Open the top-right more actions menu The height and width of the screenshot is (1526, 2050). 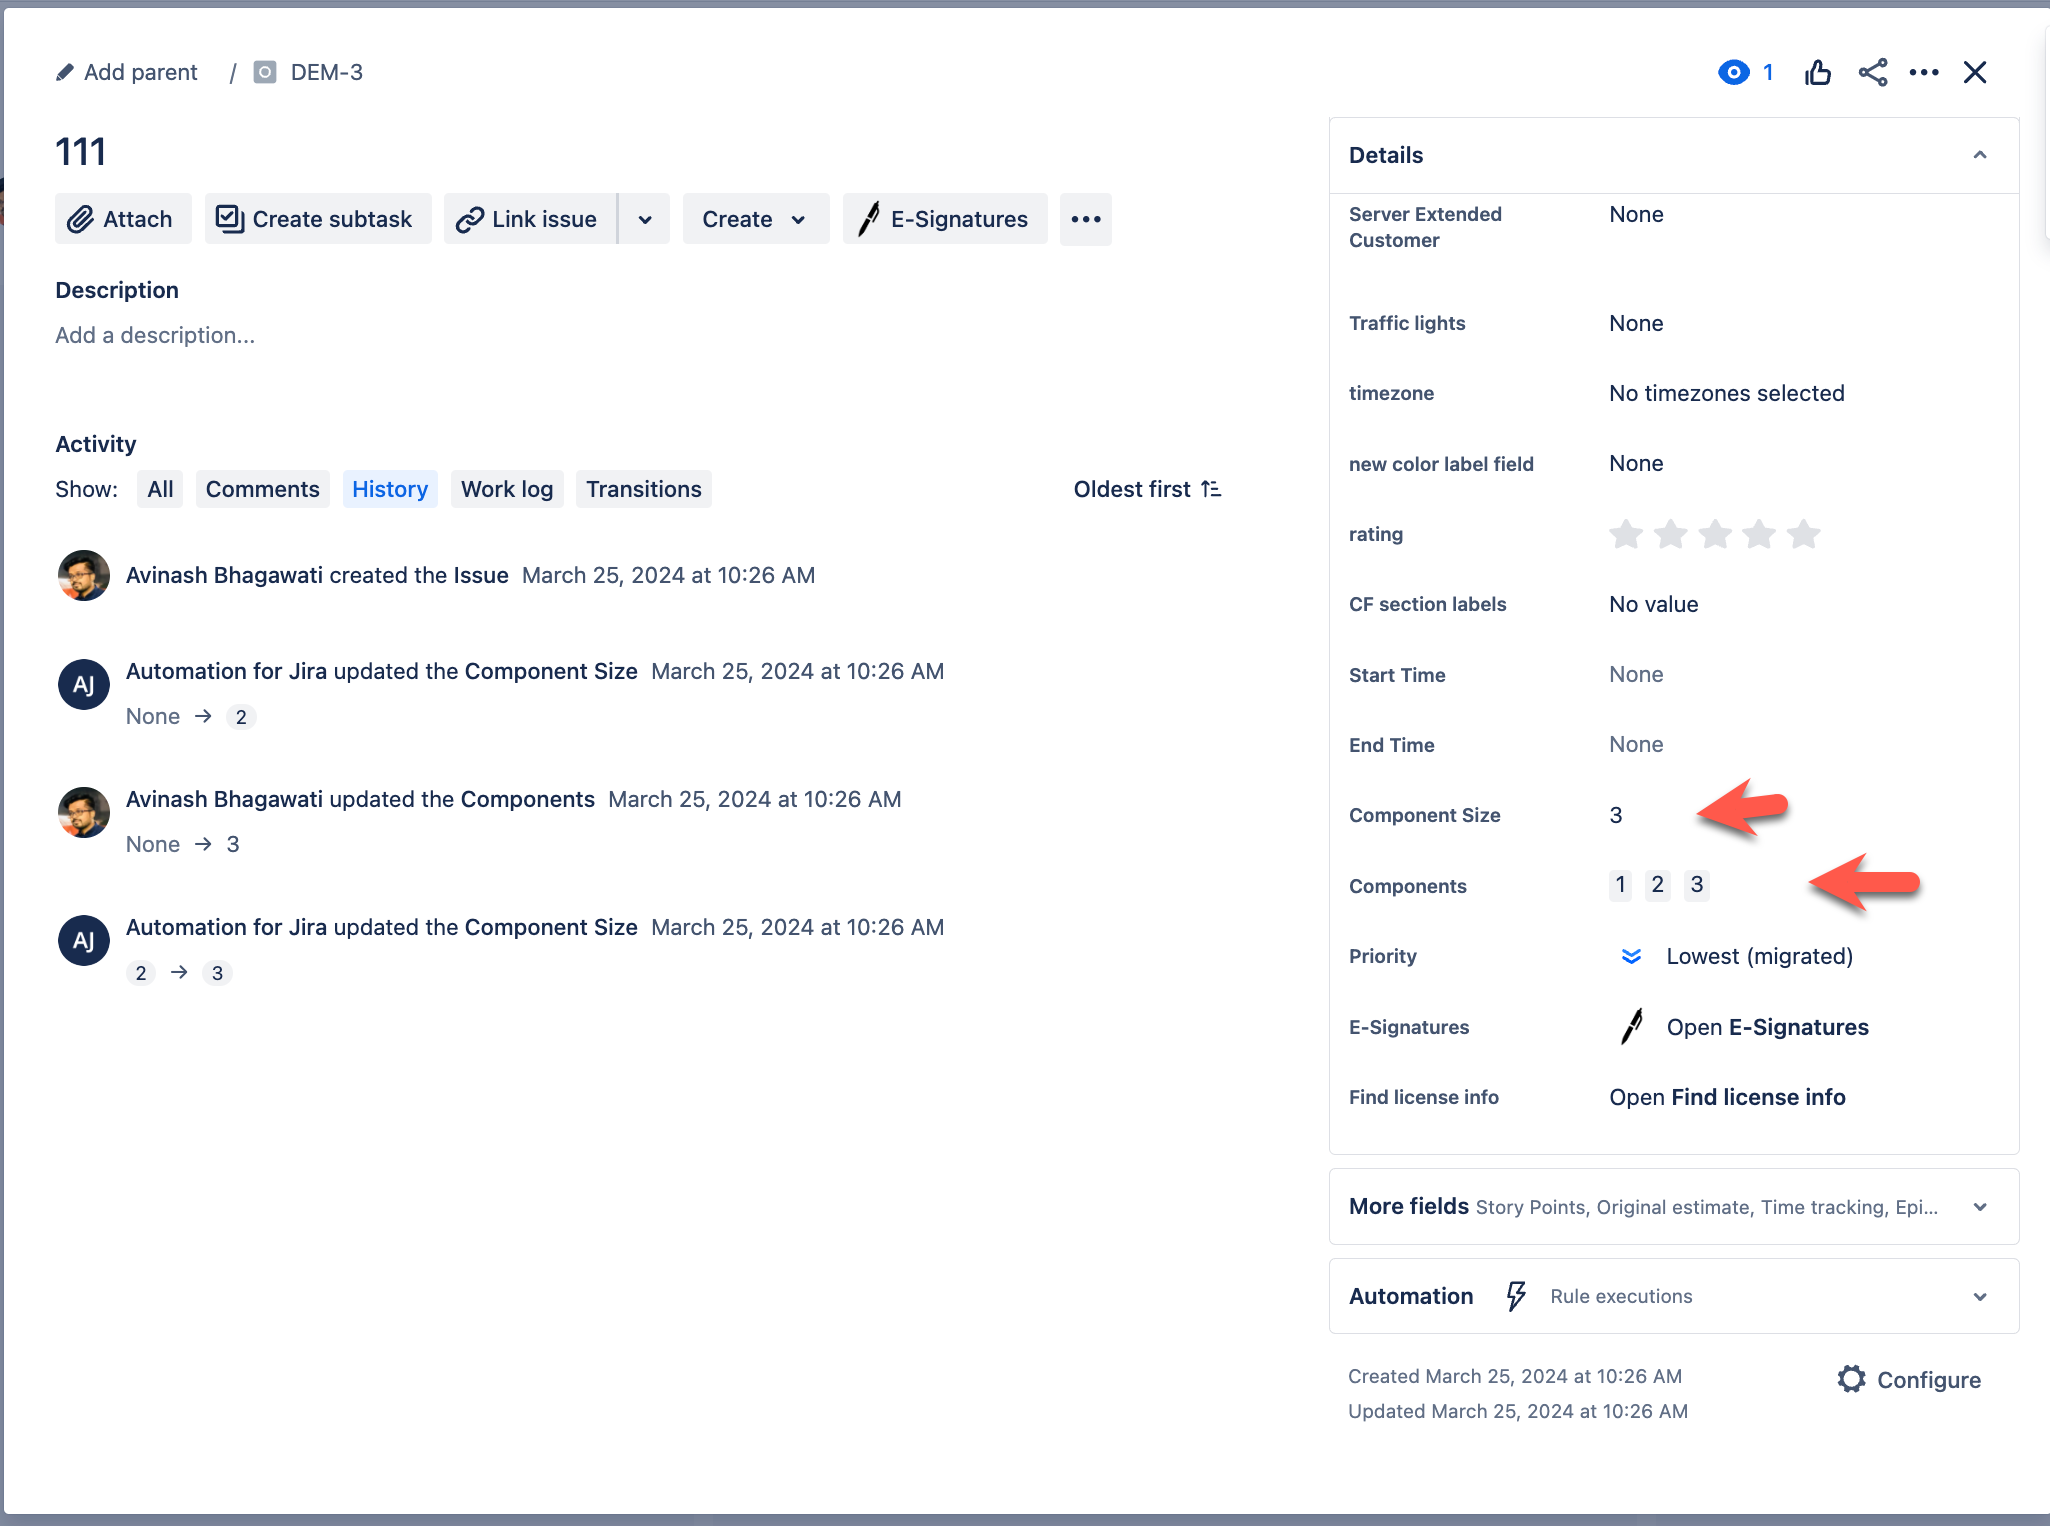coord(1924,73)
